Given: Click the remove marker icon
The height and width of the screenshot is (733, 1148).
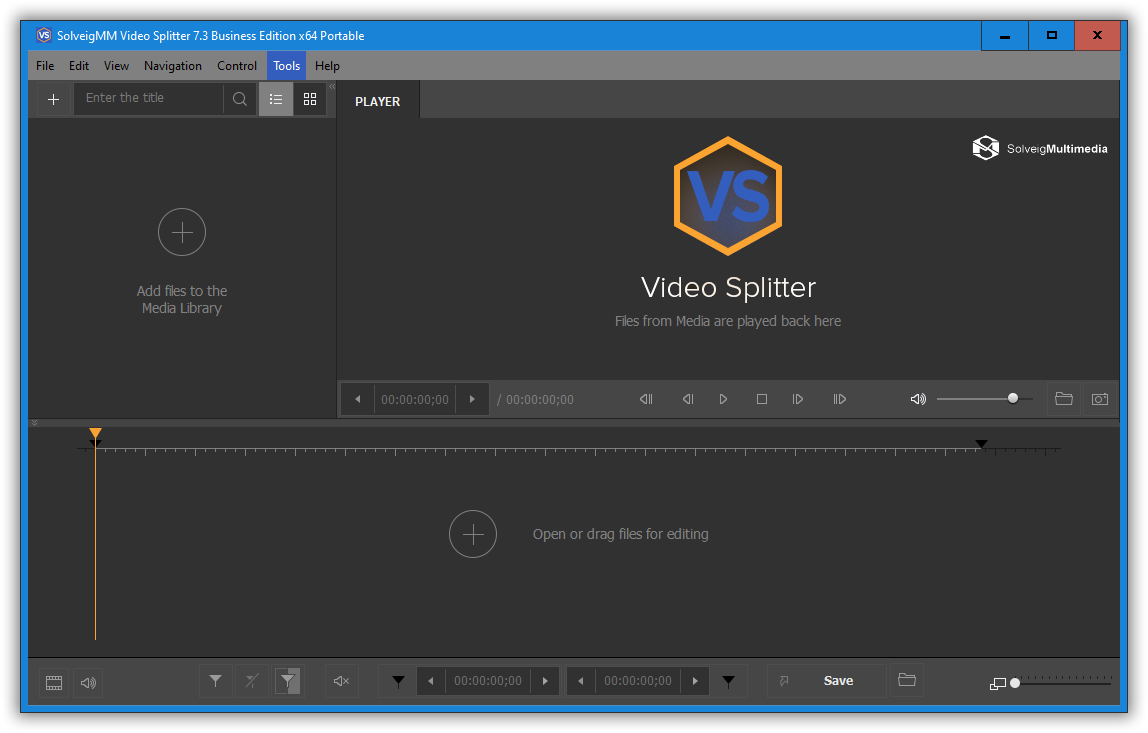Looking at the screenshot, I should coord(252,681).
